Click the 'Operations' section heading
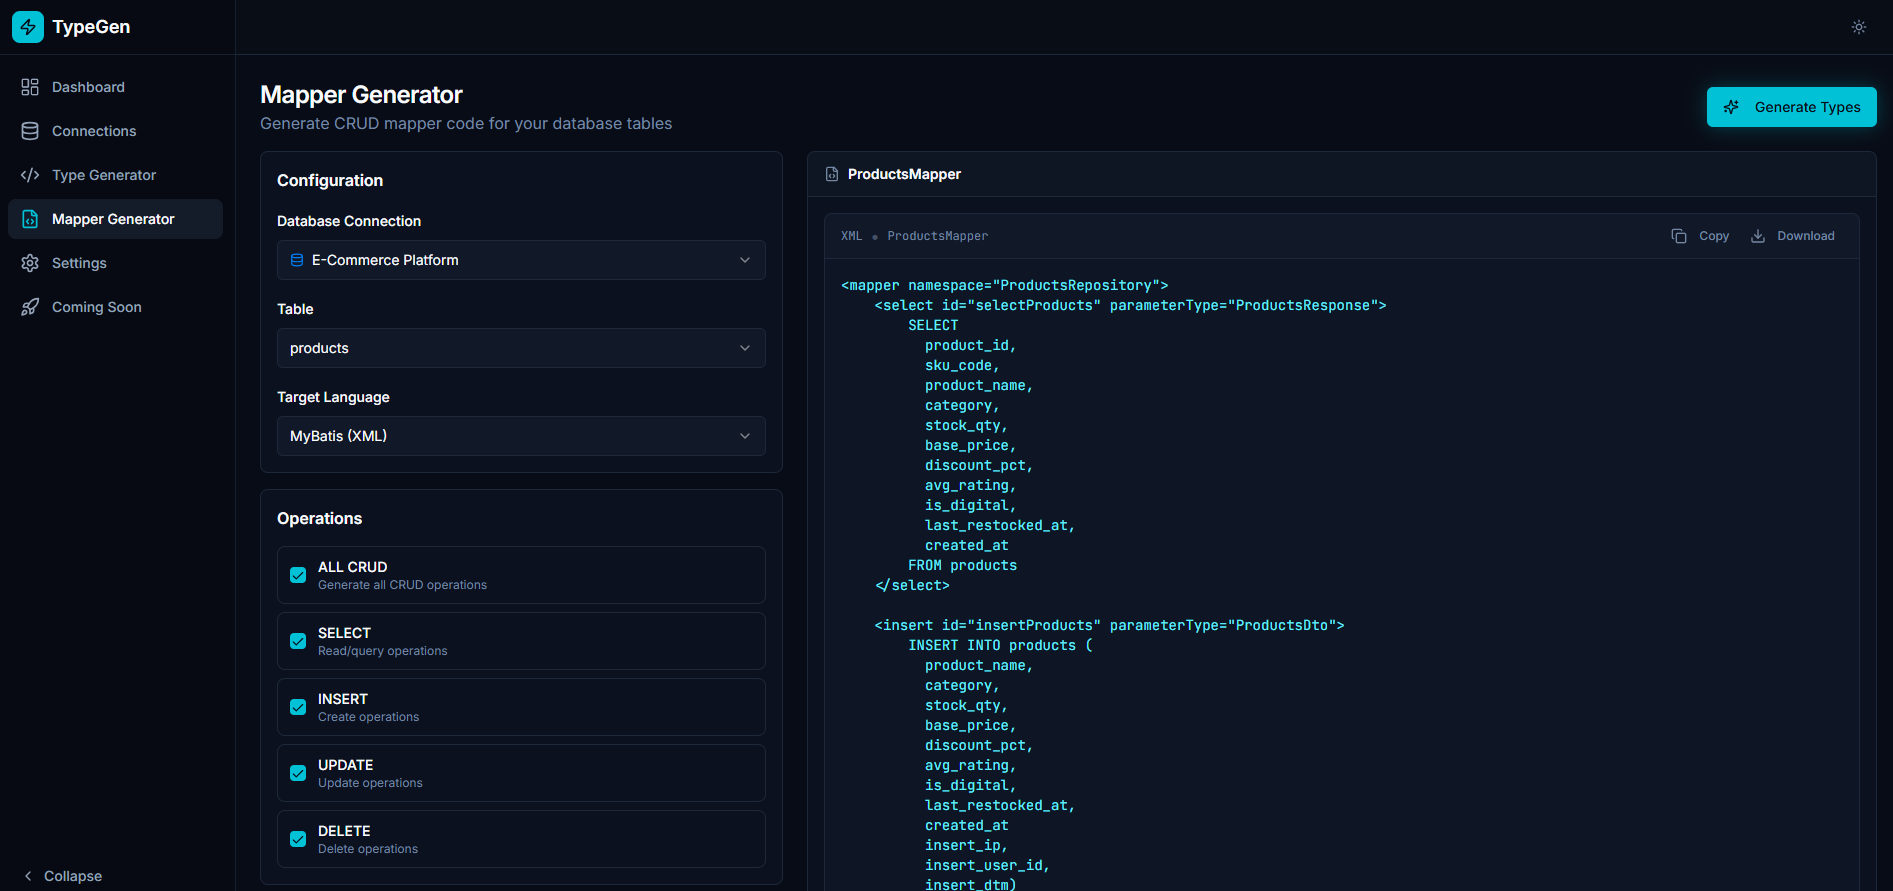 point(319,518)
